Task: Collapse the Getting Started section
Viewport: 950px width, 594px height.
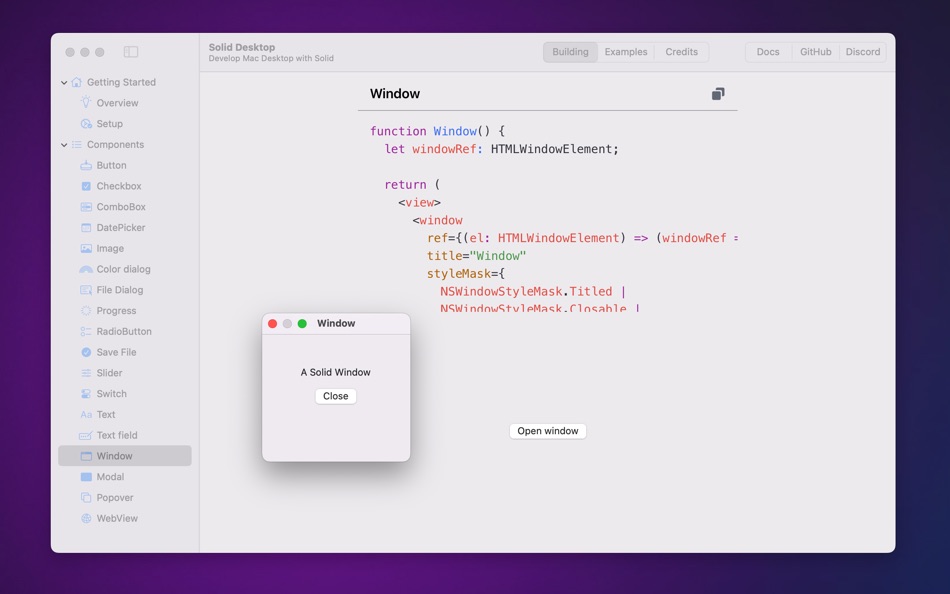Action: click(64, 82)
